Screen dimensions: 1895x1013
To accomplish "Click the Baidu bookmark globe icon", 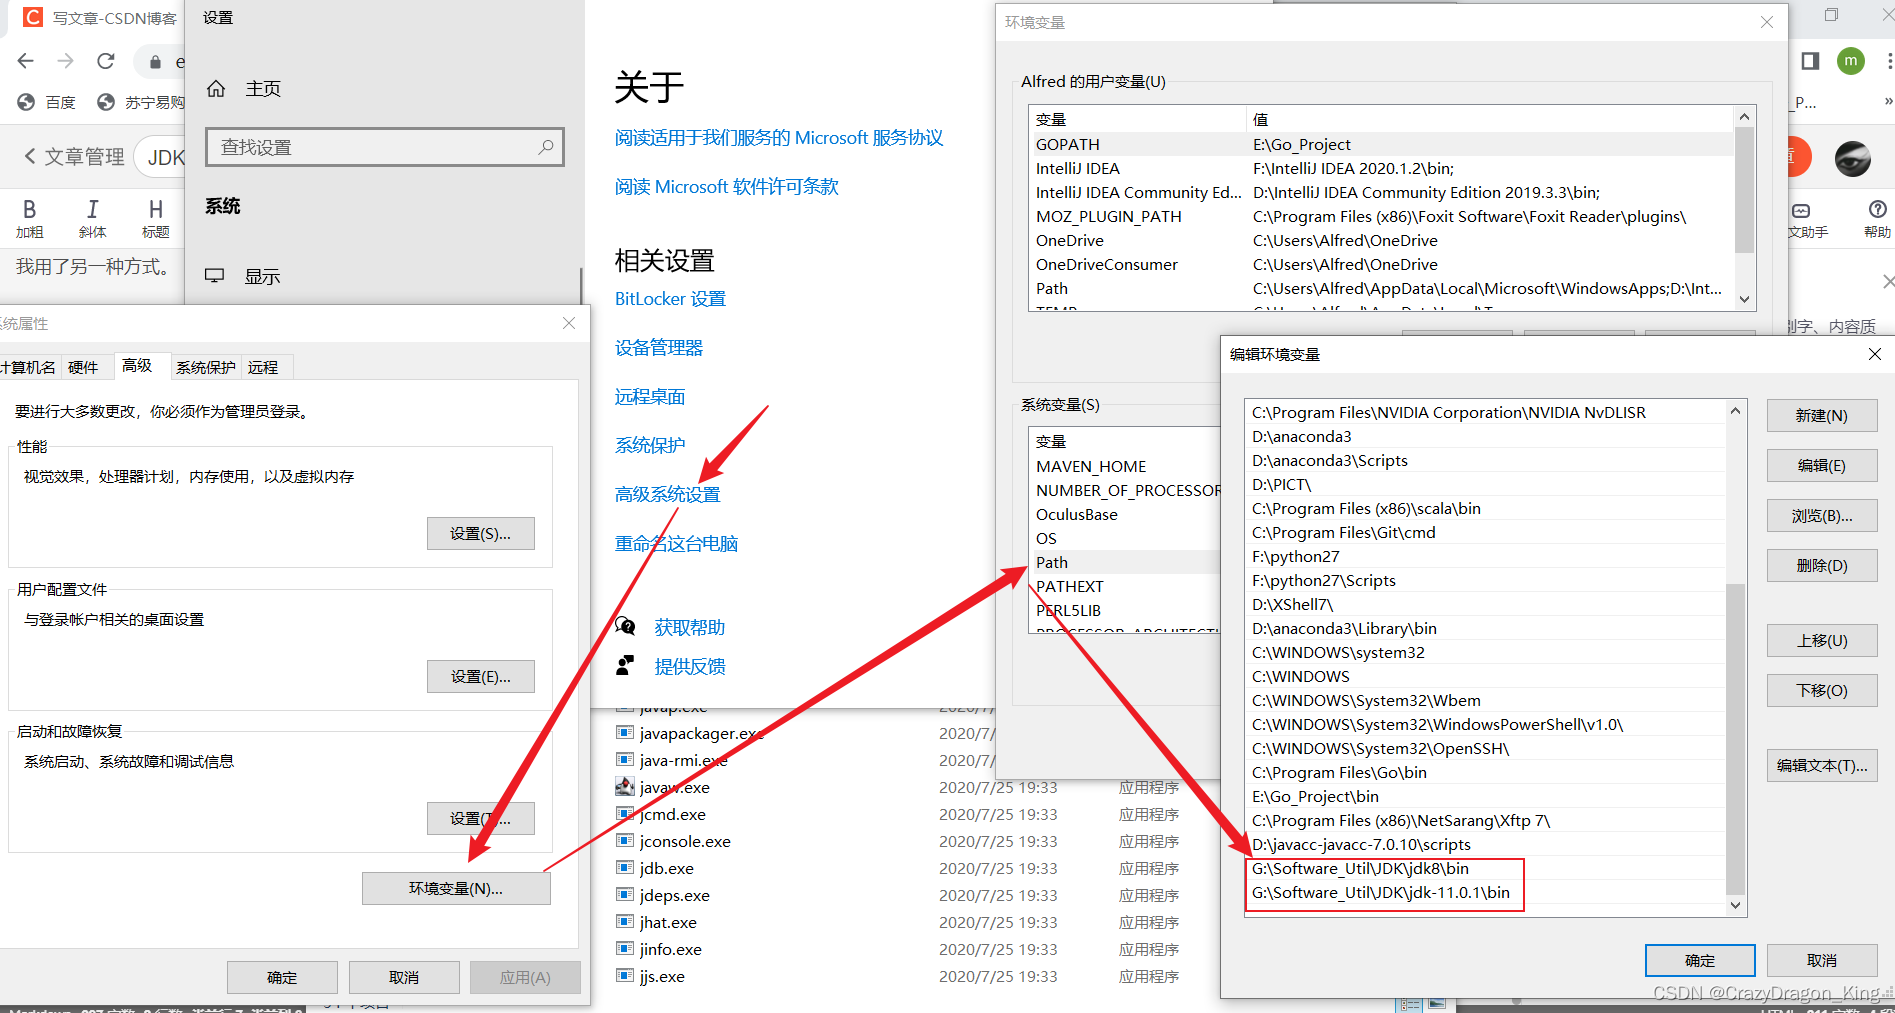I will point(27,102).
